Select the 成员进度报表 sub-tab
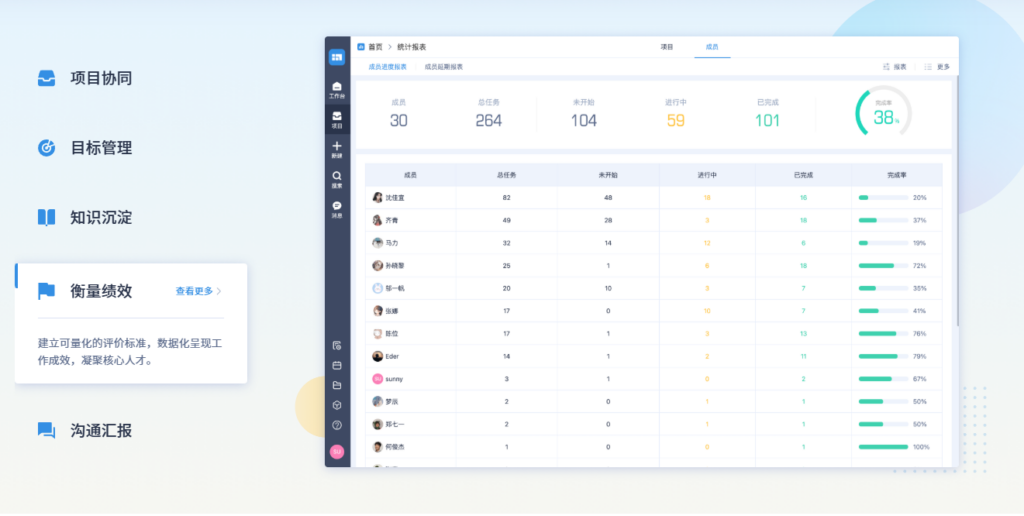 [x=387, y=67]
